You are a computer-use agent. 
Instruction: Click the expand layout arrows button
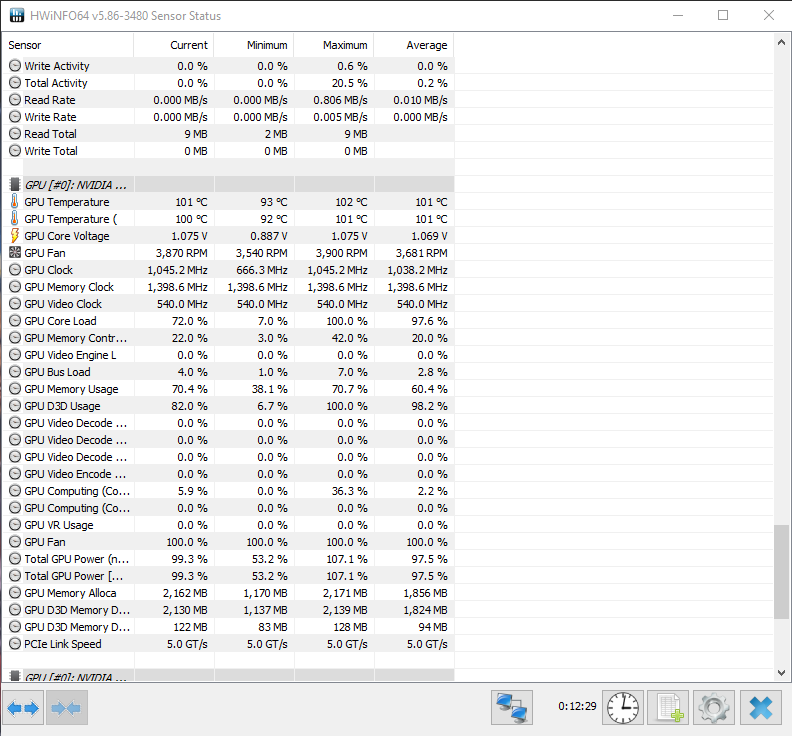click(23, 708)
